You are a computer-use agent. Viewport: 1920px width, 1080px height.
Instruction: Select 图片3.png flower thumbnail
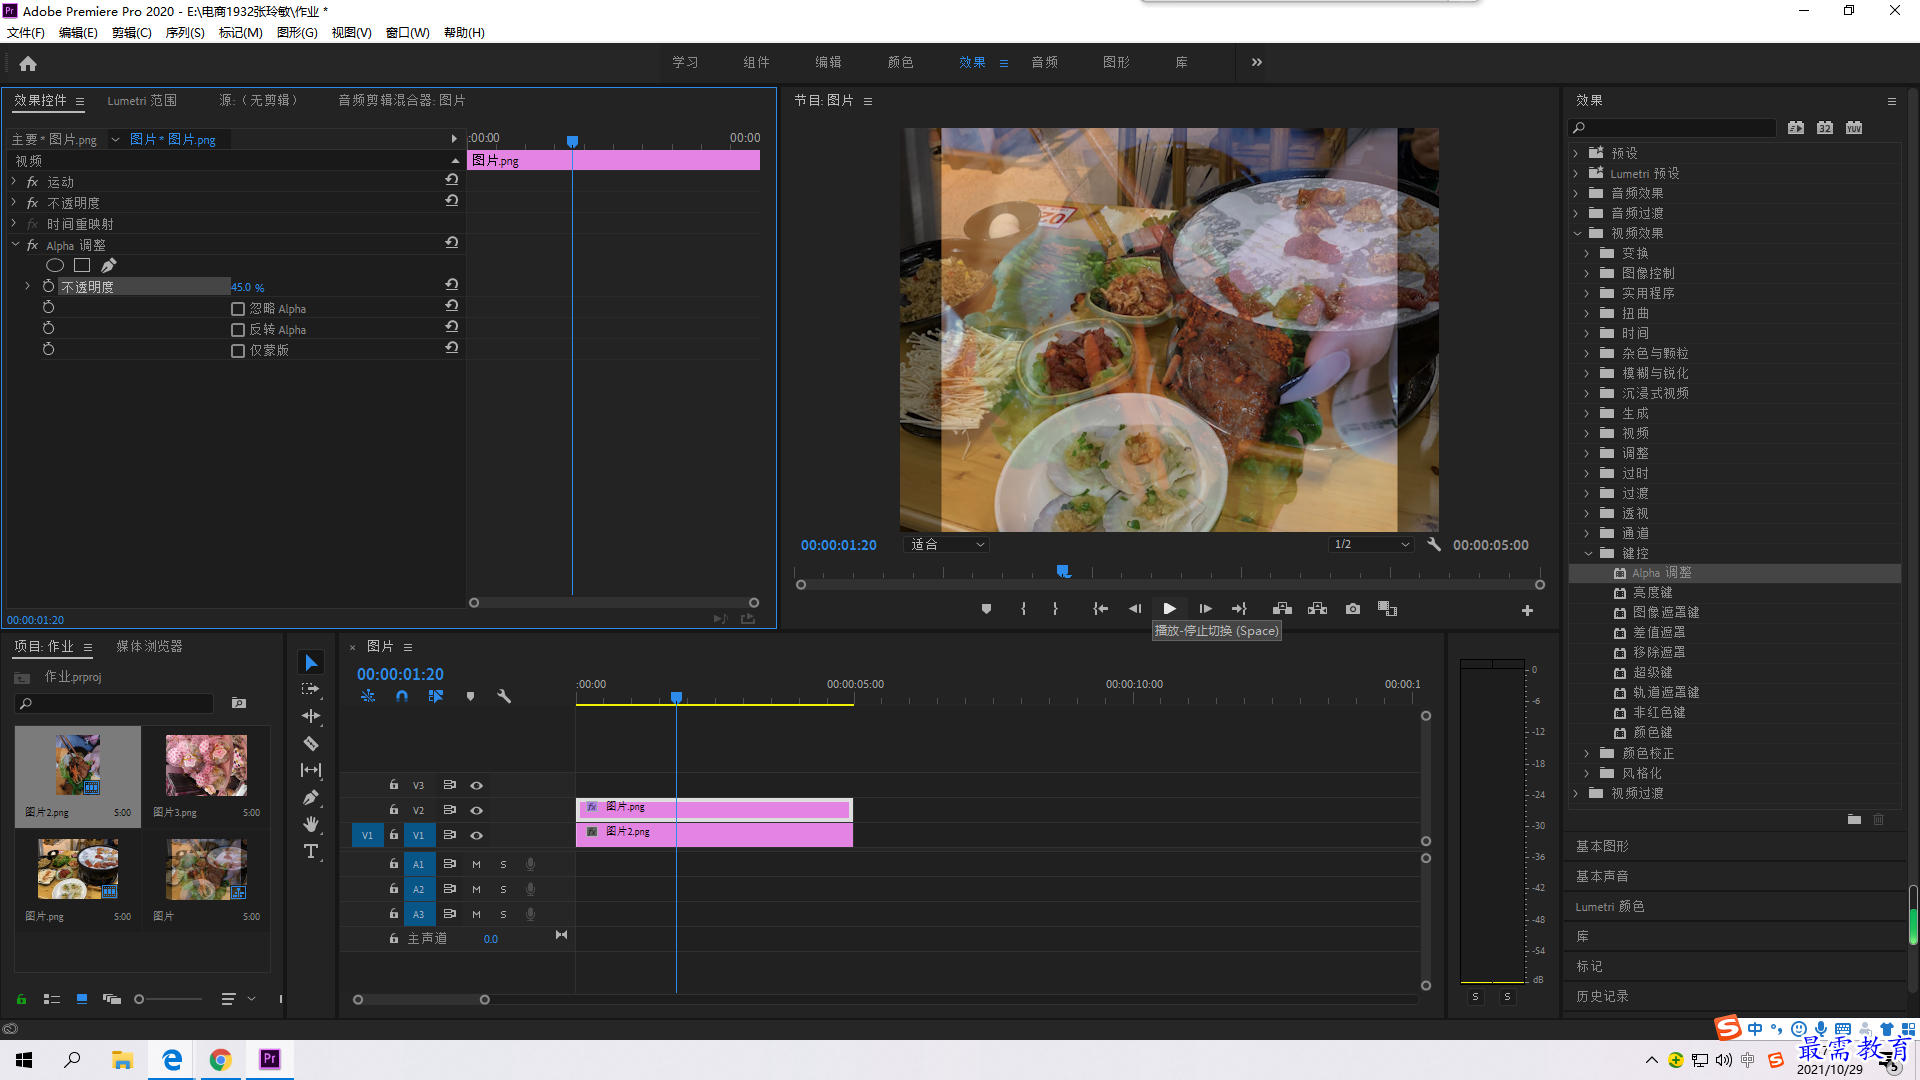[206, 766]
